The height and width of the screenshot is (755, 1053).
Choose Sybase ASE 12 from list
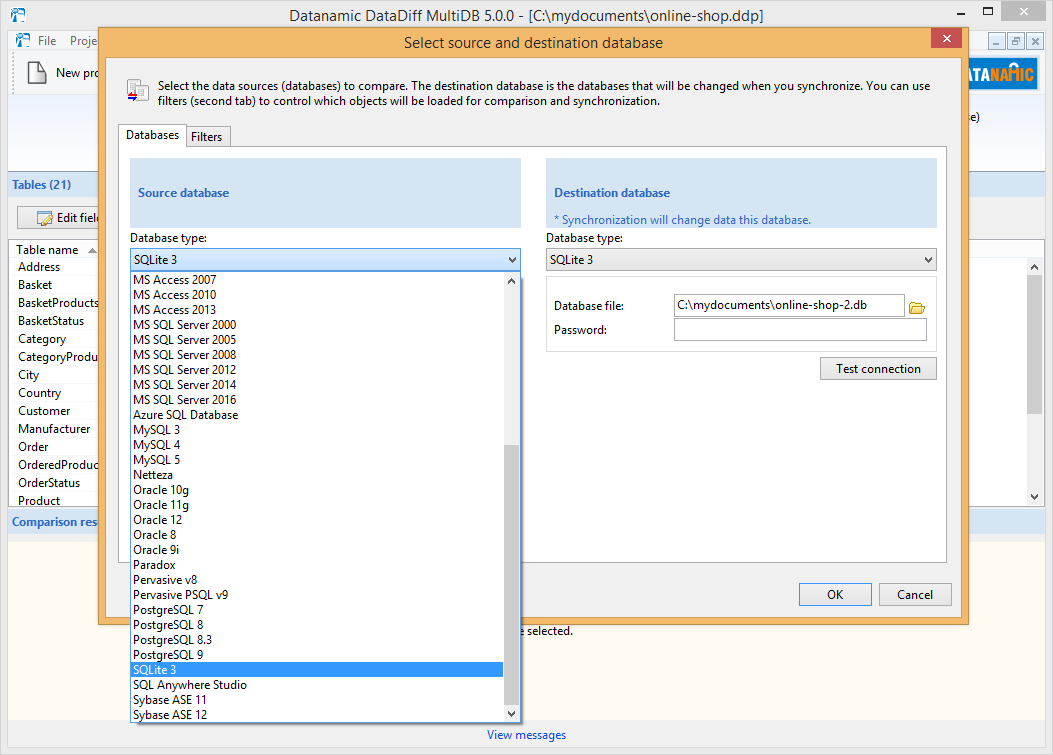tap(317, 715)
